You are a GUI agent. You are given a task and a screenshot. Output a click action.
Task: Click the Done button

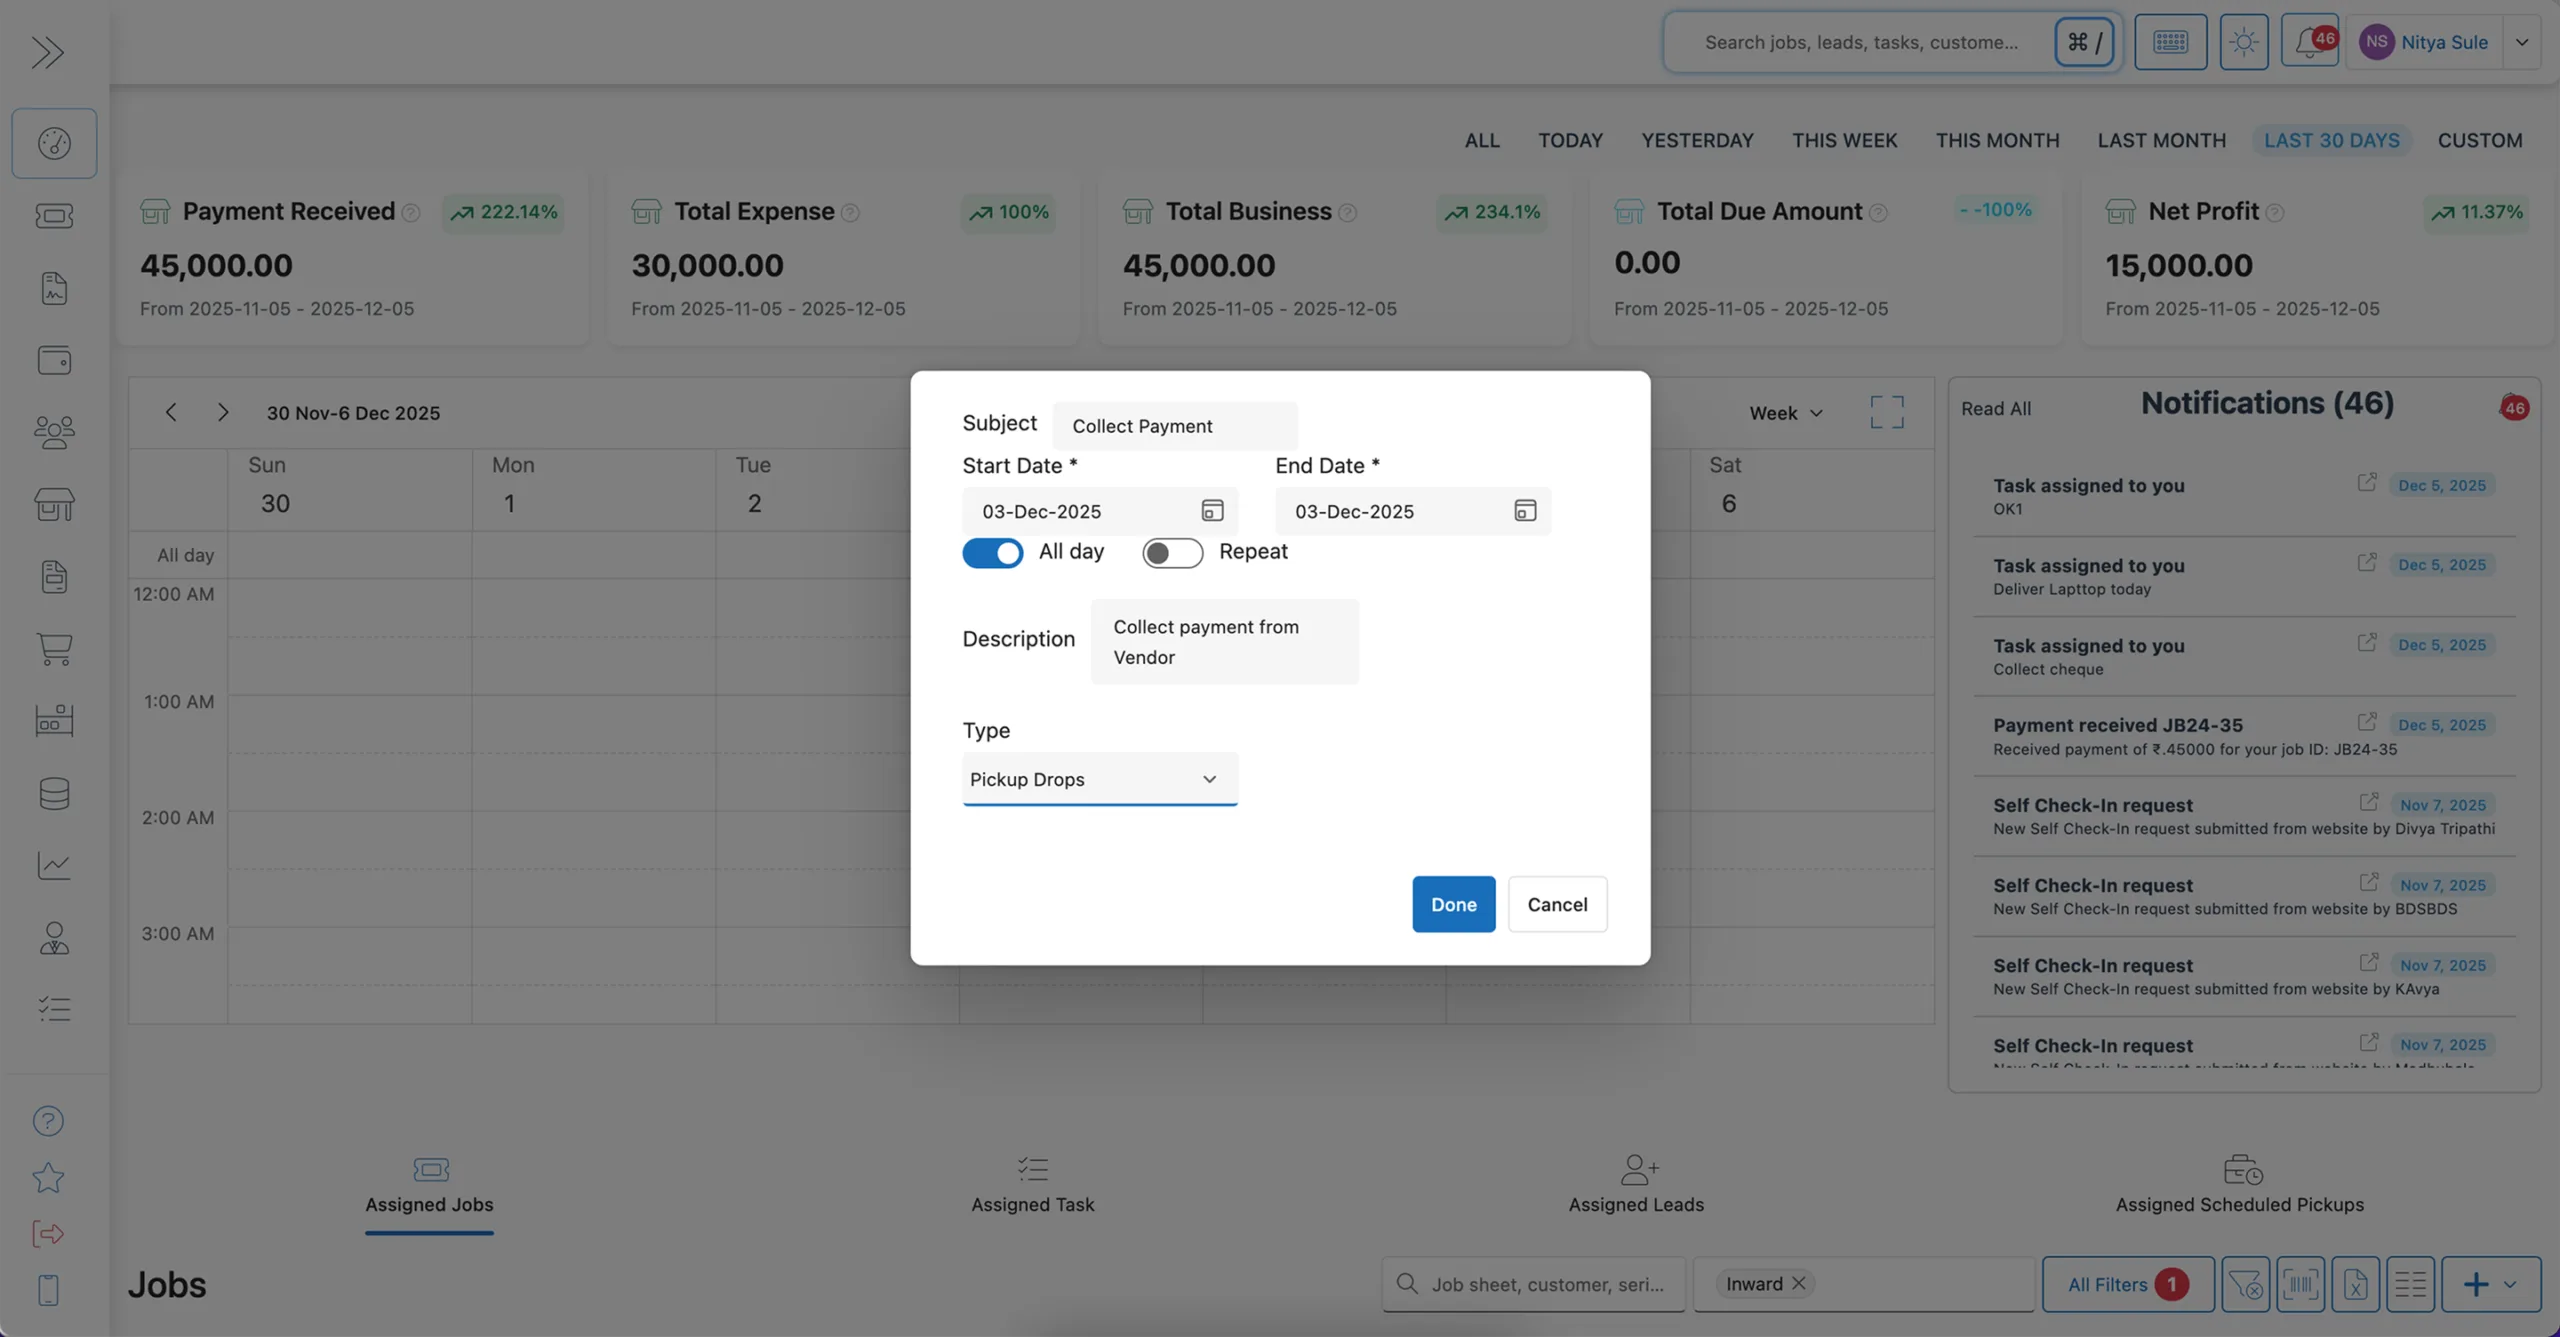[1453, 904]
